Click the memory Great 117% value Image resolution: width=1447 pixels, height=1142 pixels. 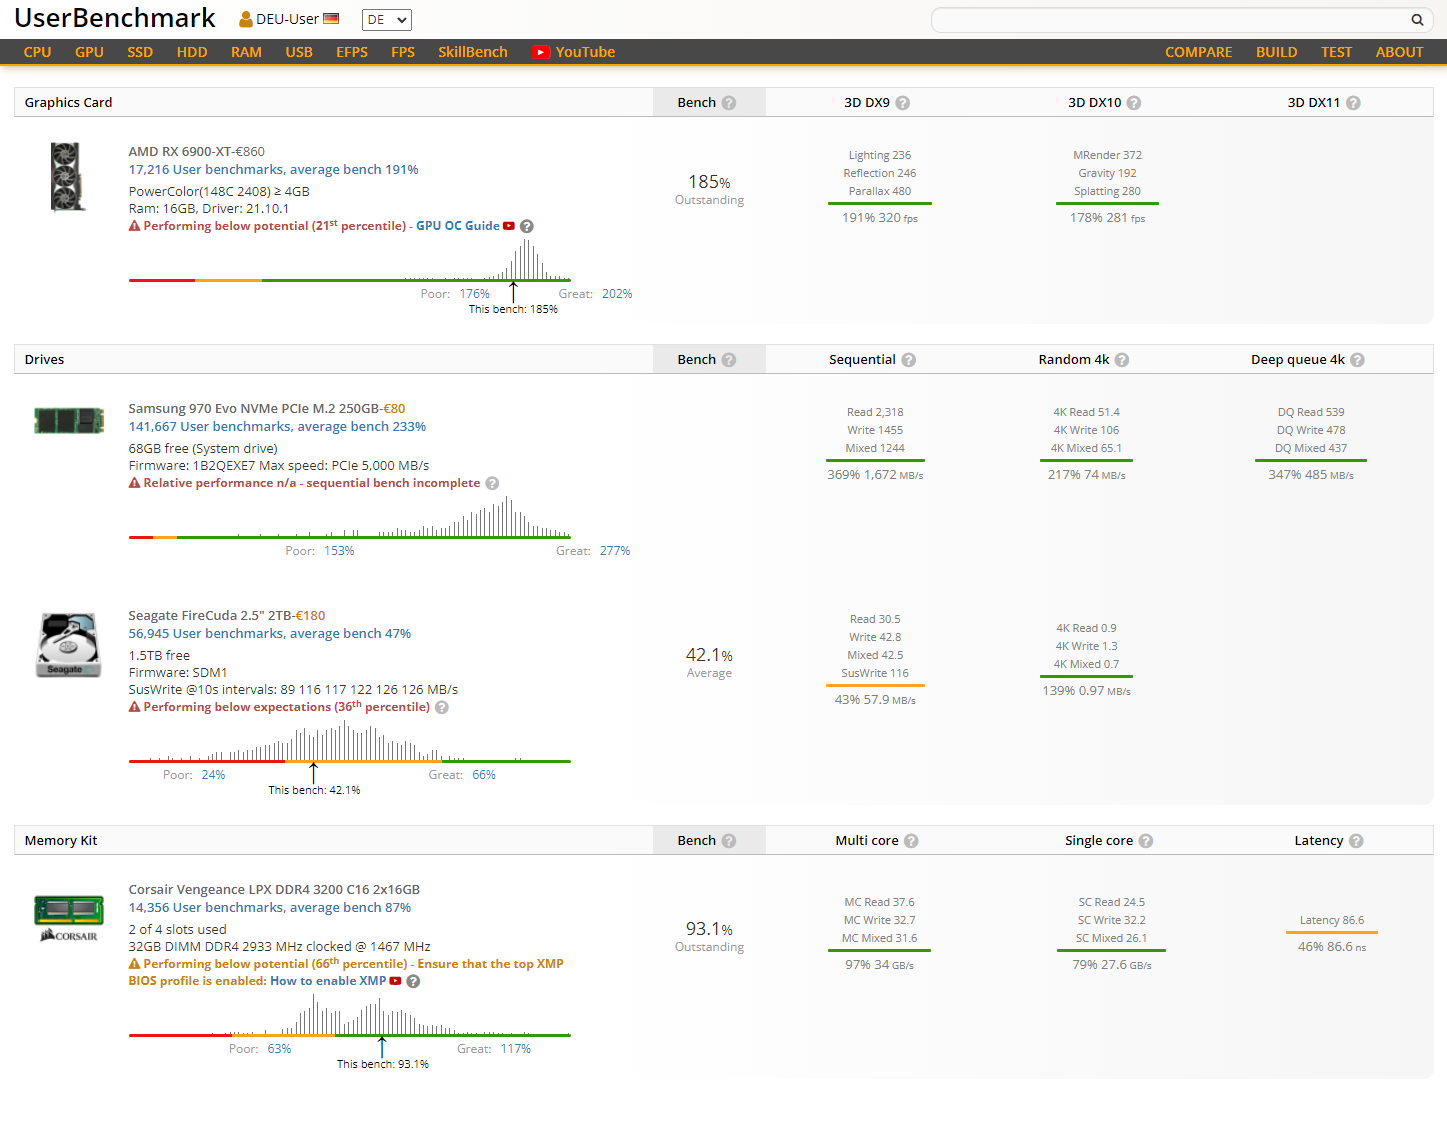[516, 1049]
